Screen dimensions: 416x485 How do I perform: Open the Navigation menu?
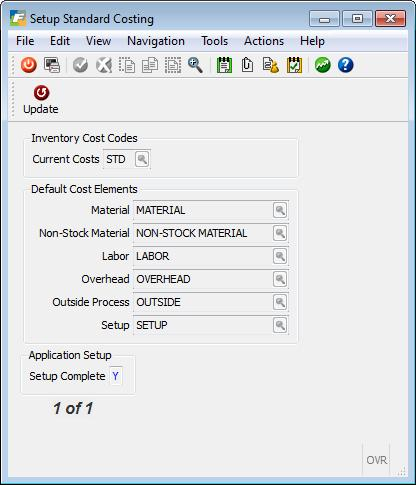click(156, 41)
